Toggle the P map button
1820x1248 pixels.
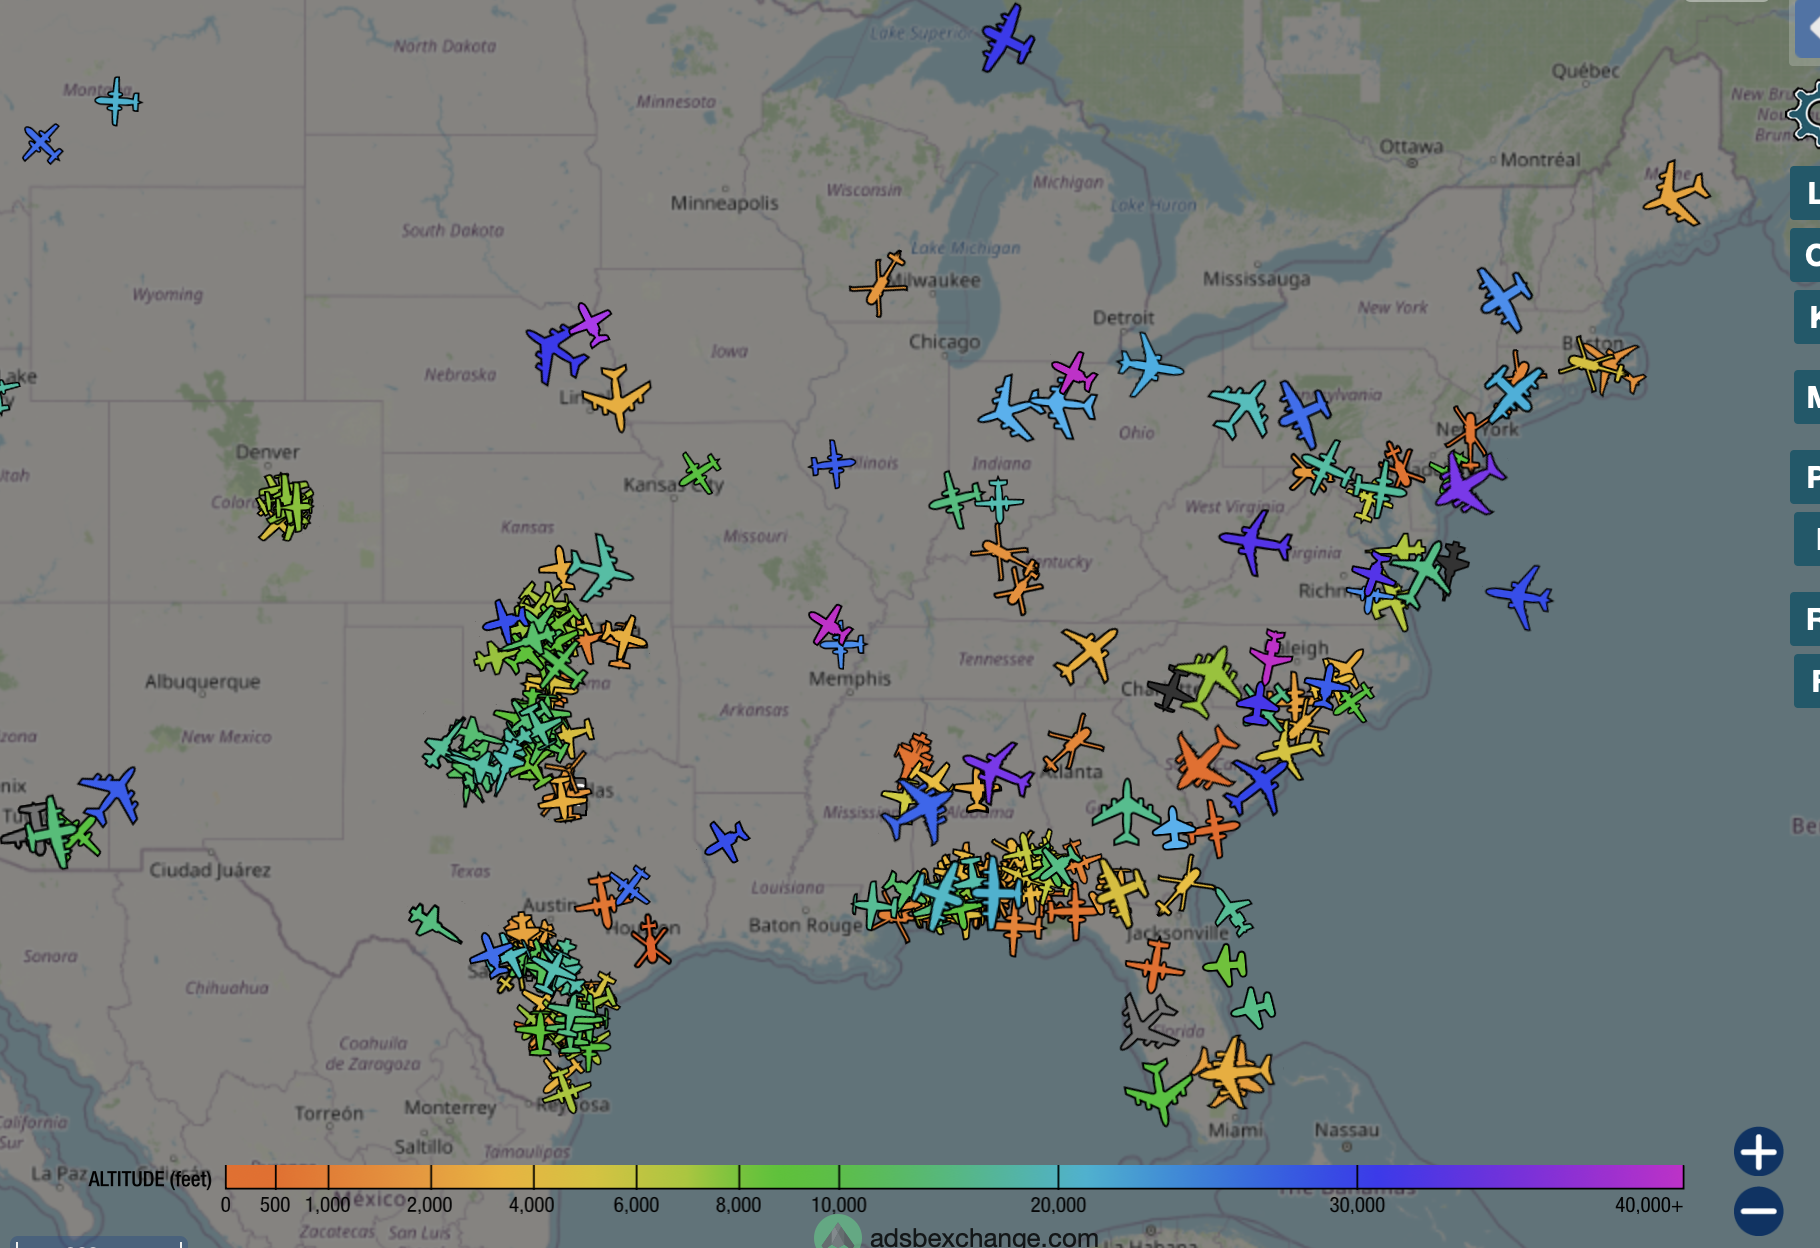pyautogui.click(x=1806, y=477)
